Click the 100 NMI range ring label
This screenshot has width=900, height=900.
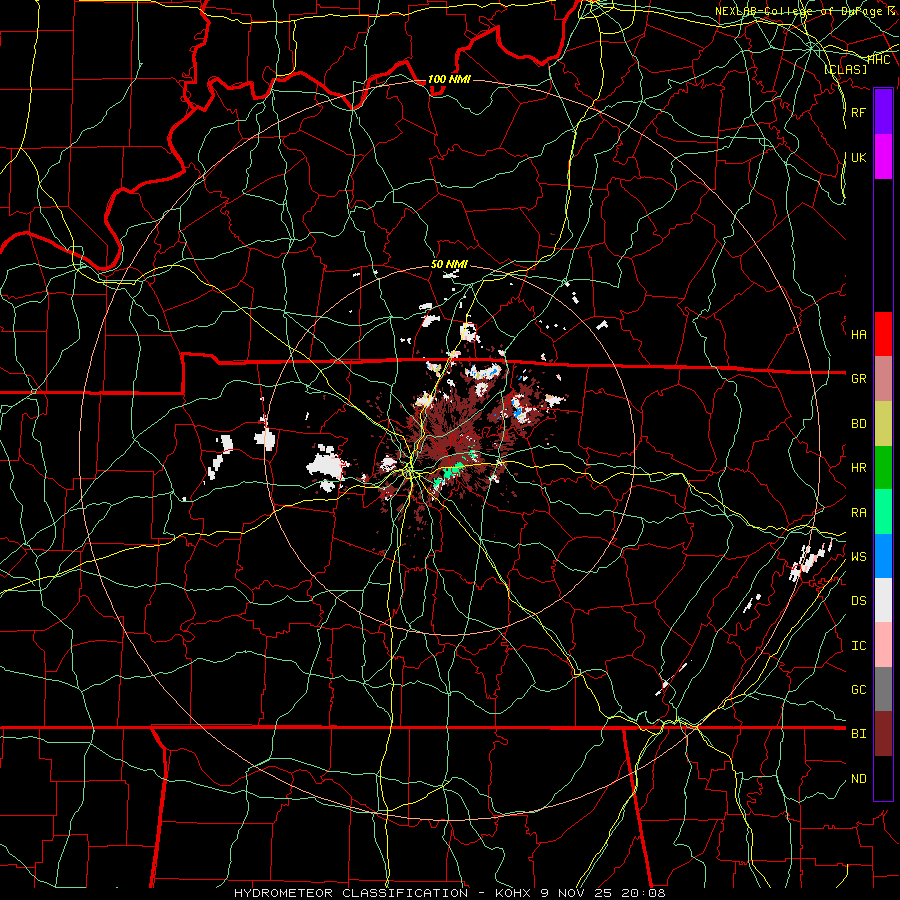[x=449, y=79]
